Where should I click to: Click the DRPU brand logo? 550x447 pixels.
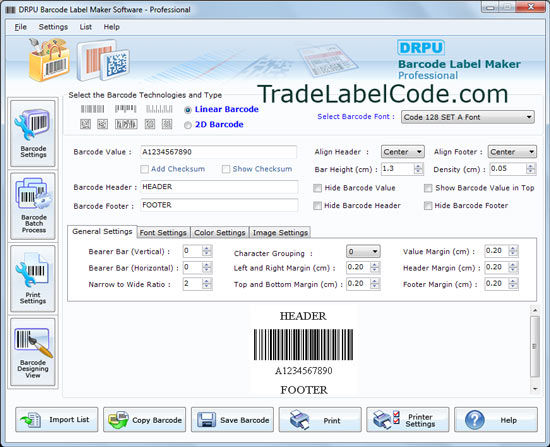(x=421, y=48)
